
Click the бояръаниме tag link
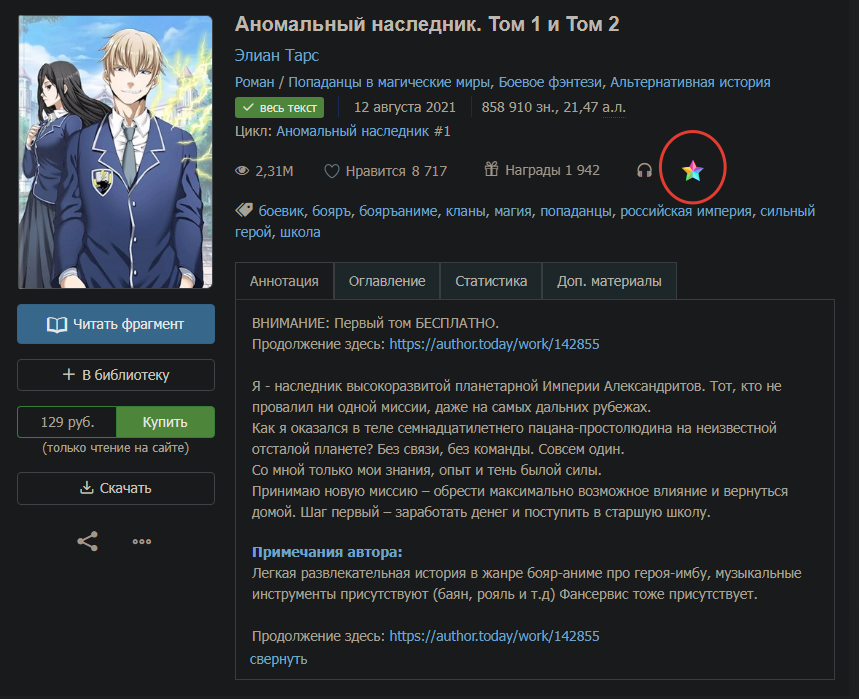coord(398,211)
